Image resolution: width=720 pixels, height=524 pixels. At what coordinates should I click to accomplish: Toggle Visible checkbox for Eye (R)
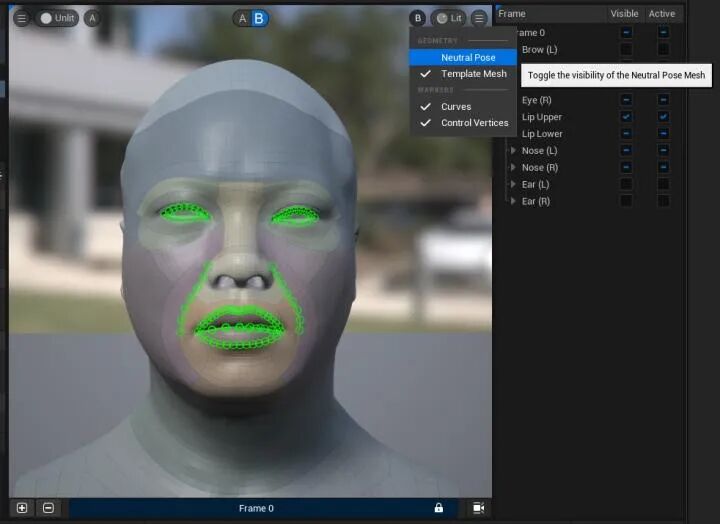pos(626,100)
